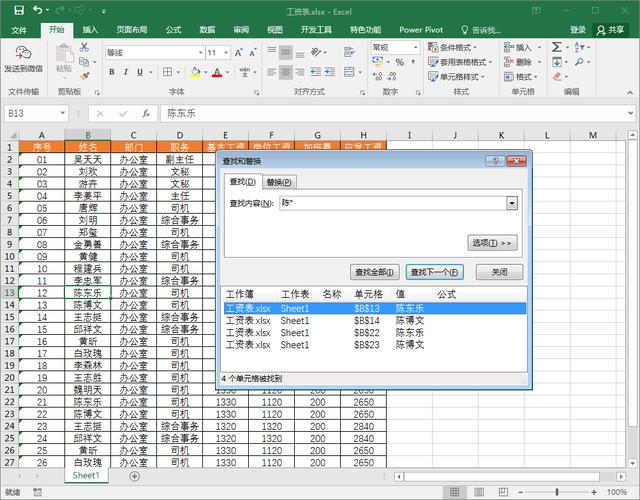Switch to Page Layout view icon

pos(479,492)
